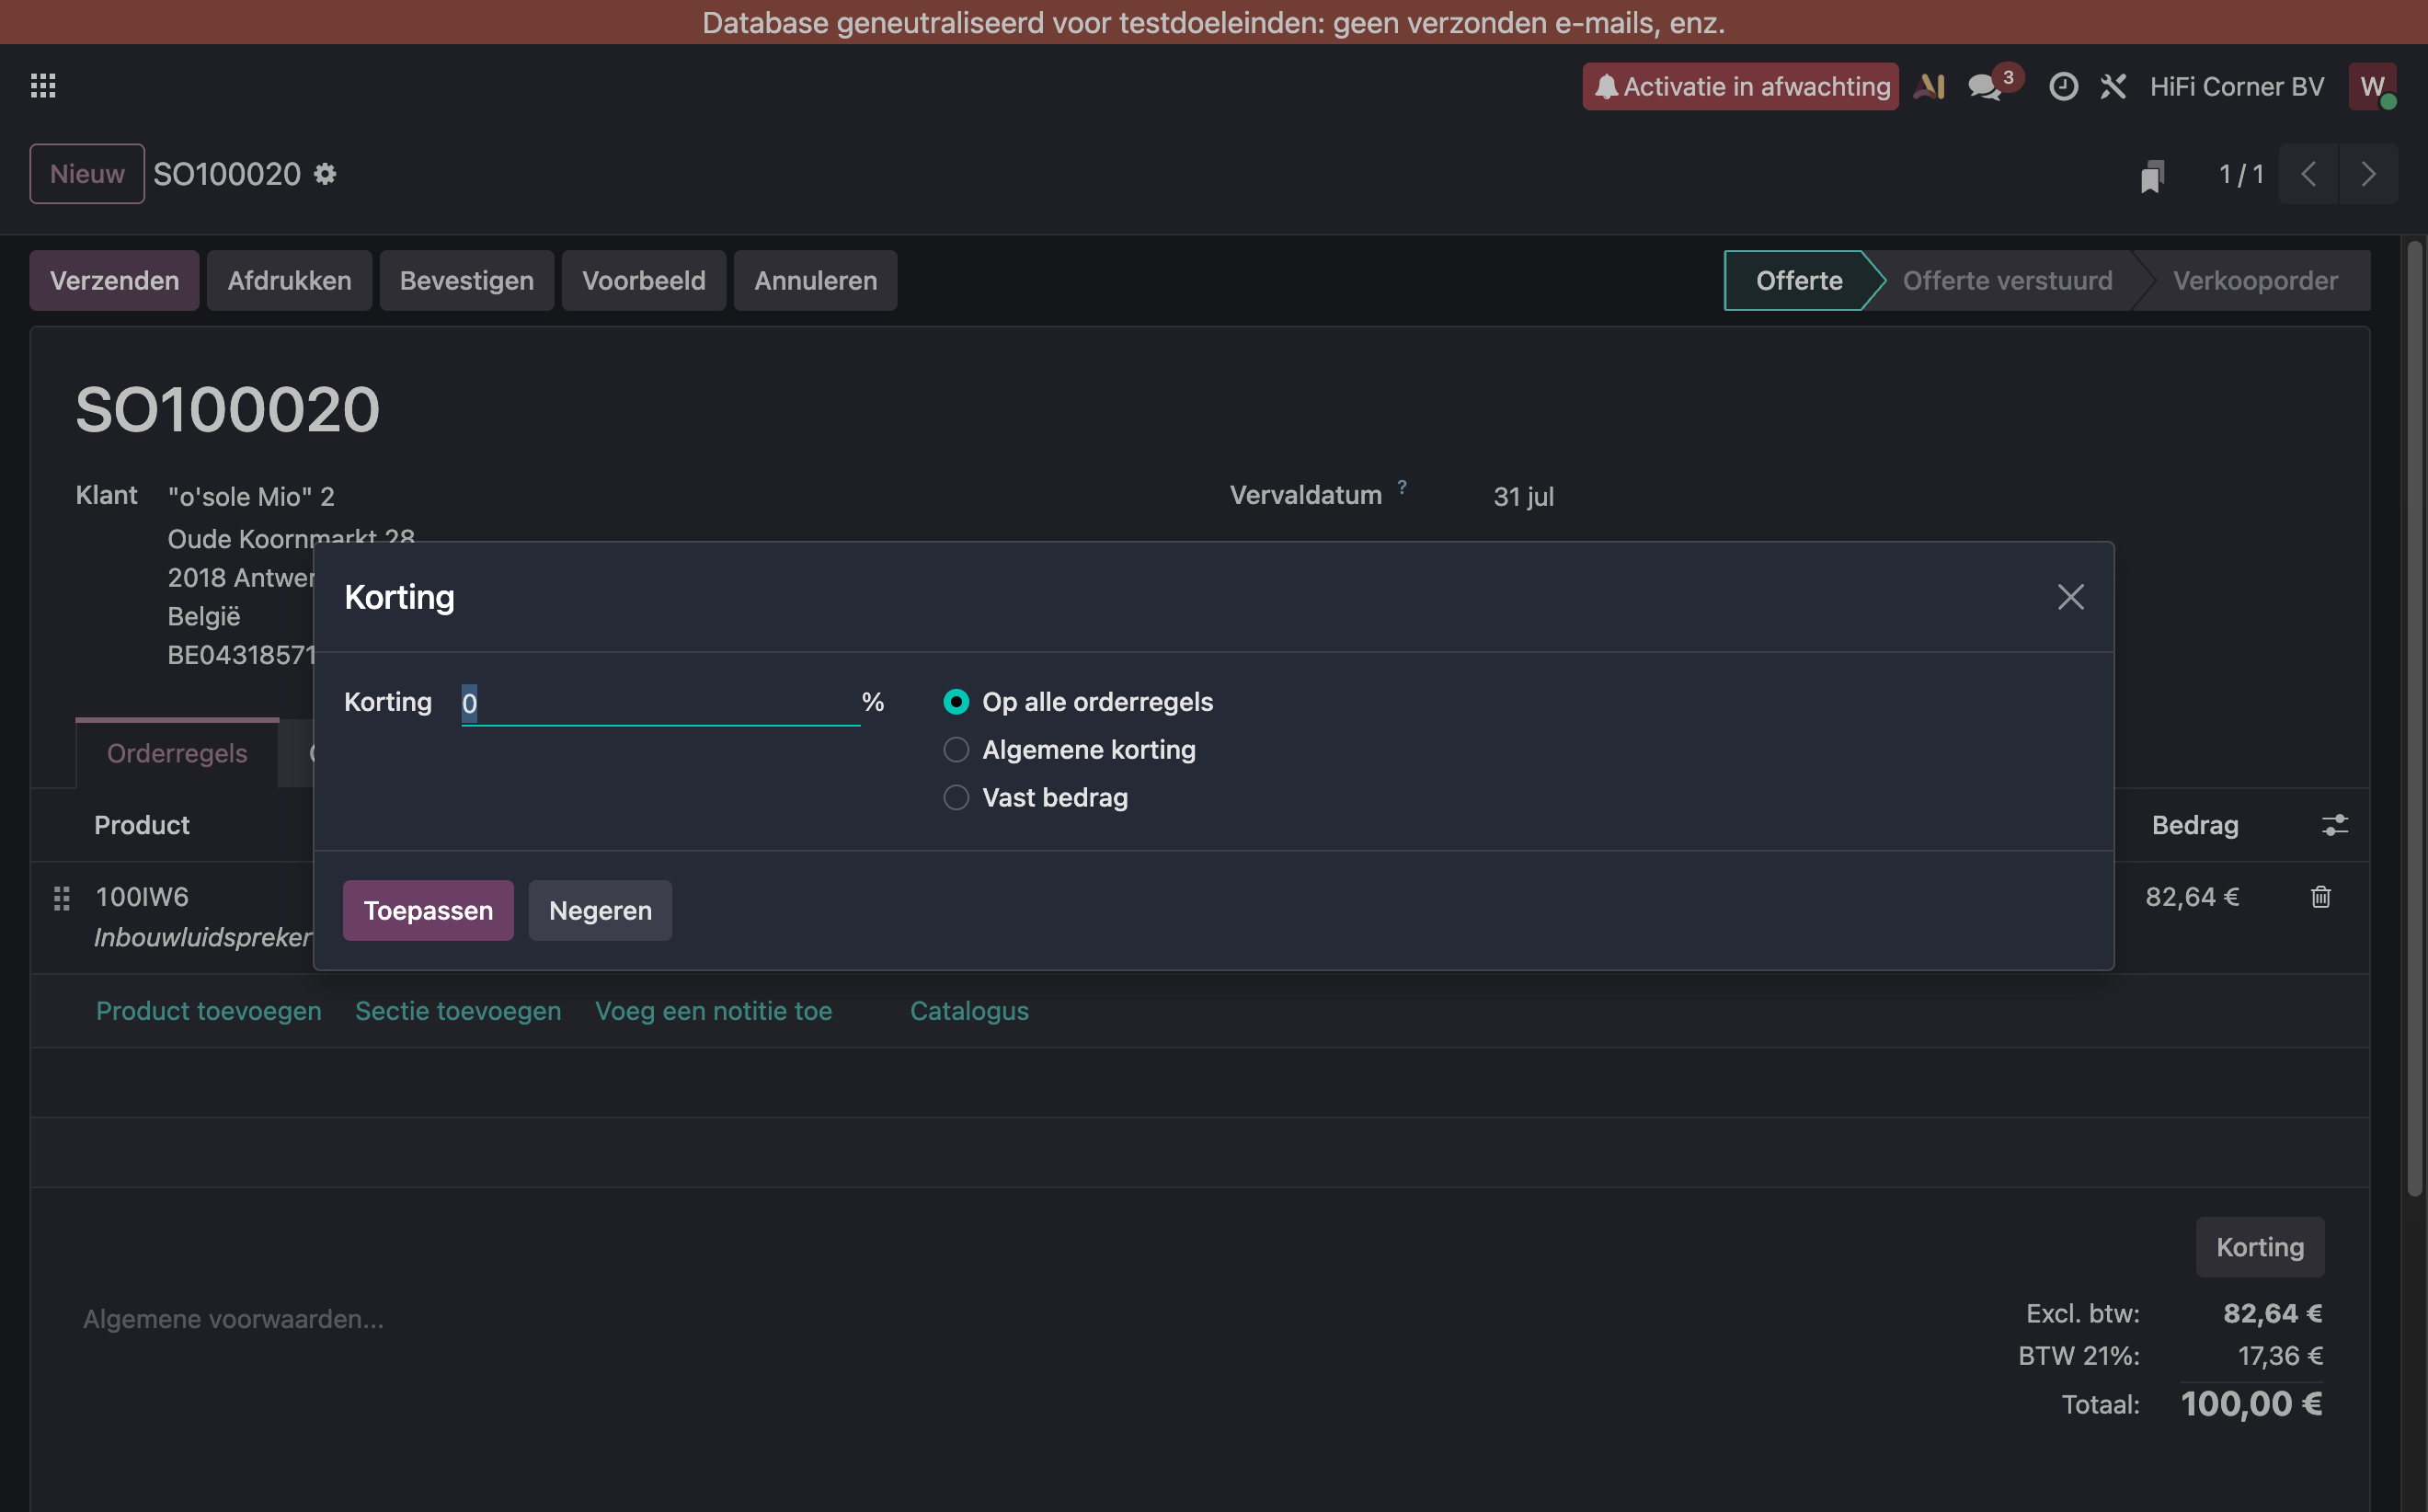The image size is (2428, 1512).
Task: Click the Activatie in afwachting bell
Action: coord(1740,87)
